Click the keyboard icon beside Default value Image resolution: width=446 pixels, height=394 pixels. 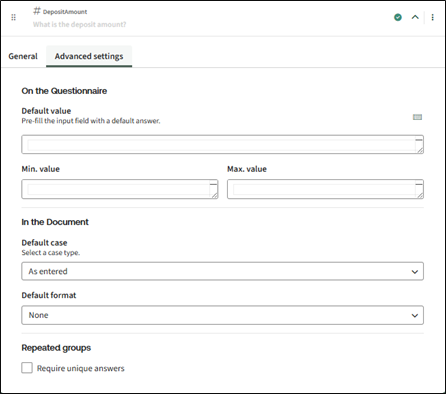(x=417, y=117)
